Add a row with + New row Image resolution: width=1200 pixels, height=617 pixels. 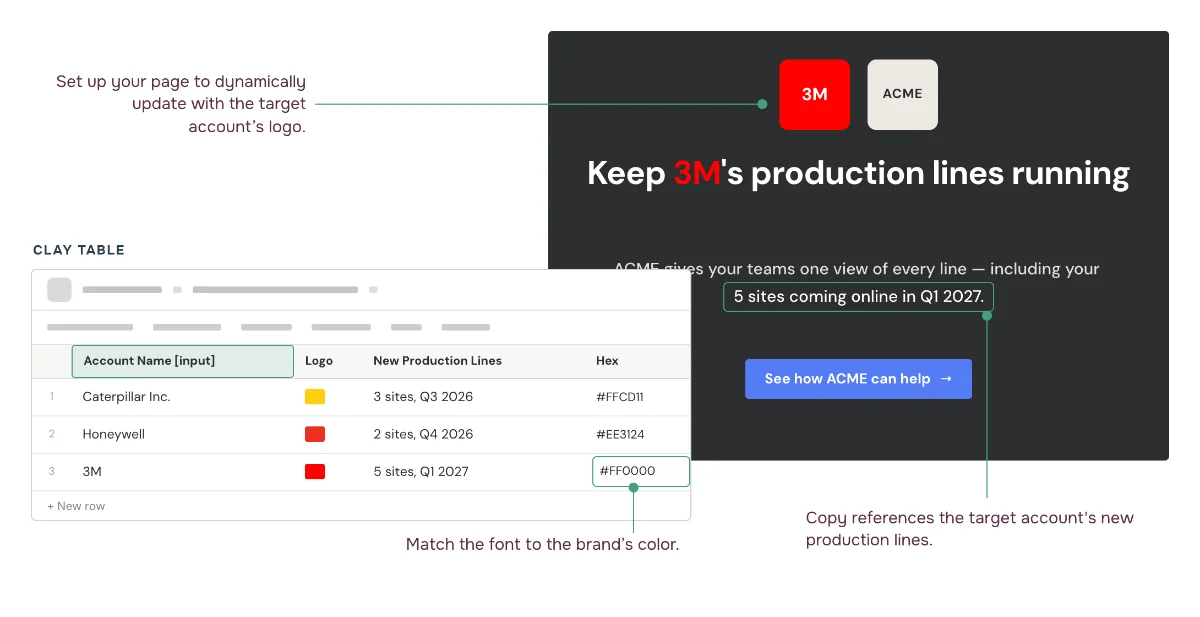76,506
